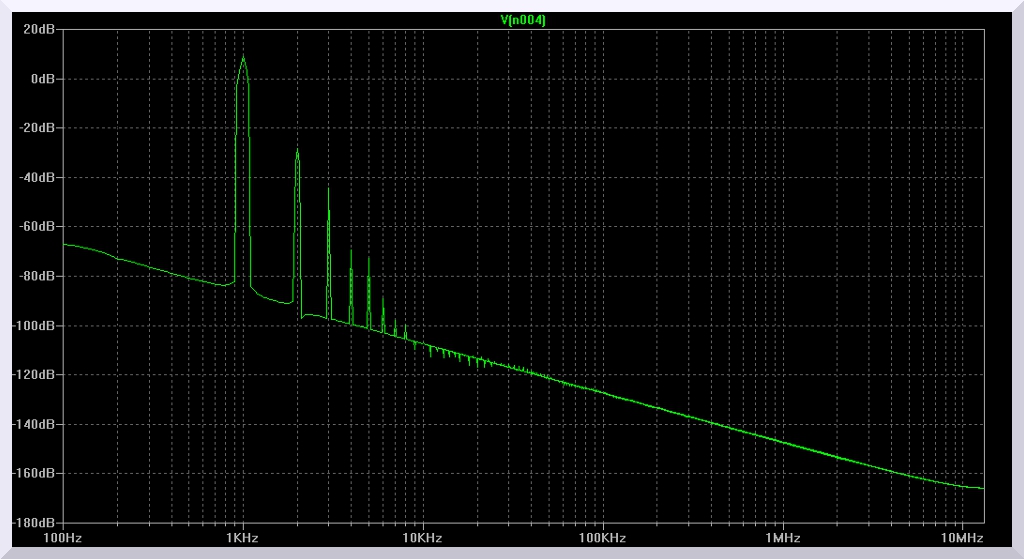
Task: Click the tallest fundamental peak tip near 1KHz
Action: pos(242,57)
